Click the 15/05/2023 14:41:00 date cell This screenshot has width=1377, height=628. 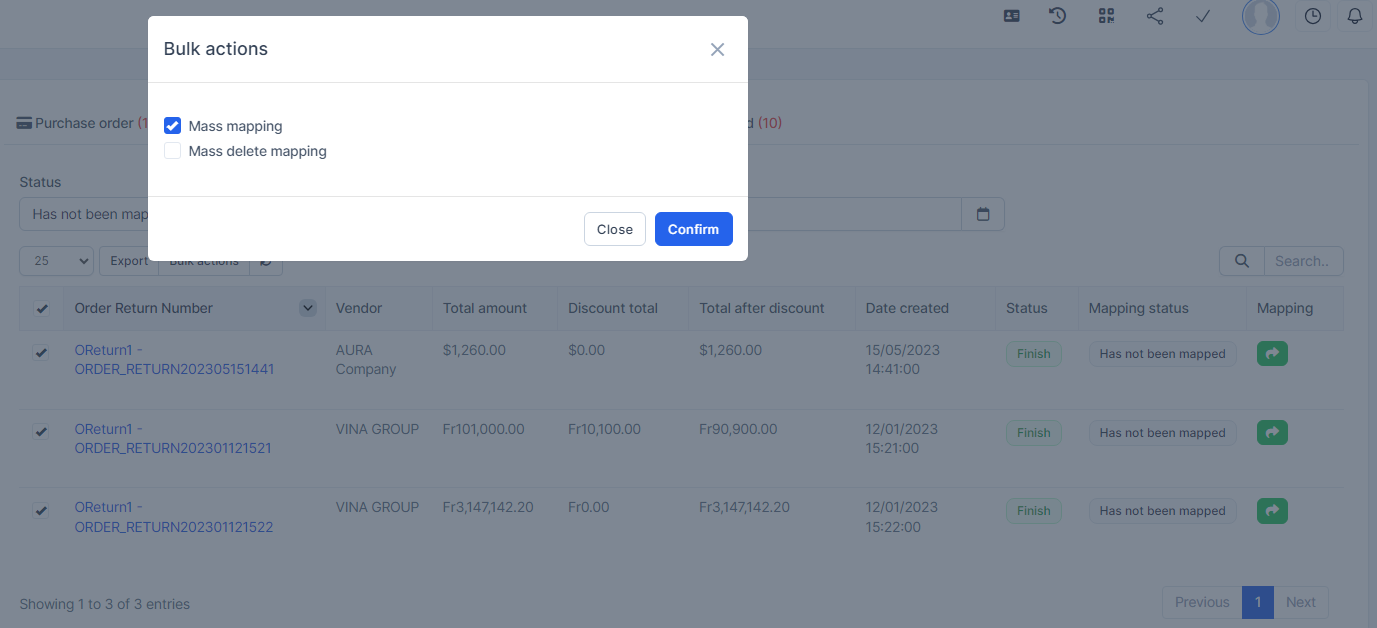click(903, 360)
